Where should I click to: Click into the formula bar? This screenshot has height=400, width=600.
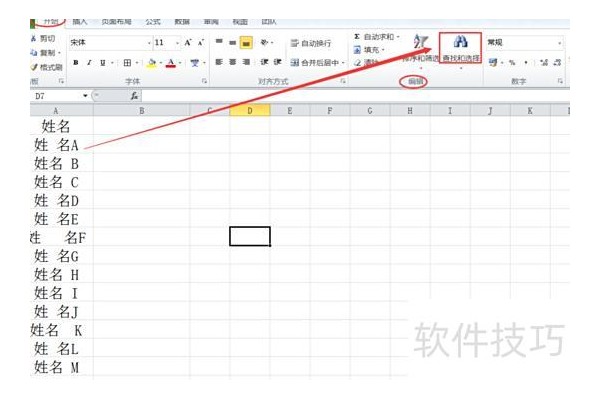(x=355, y=96)
